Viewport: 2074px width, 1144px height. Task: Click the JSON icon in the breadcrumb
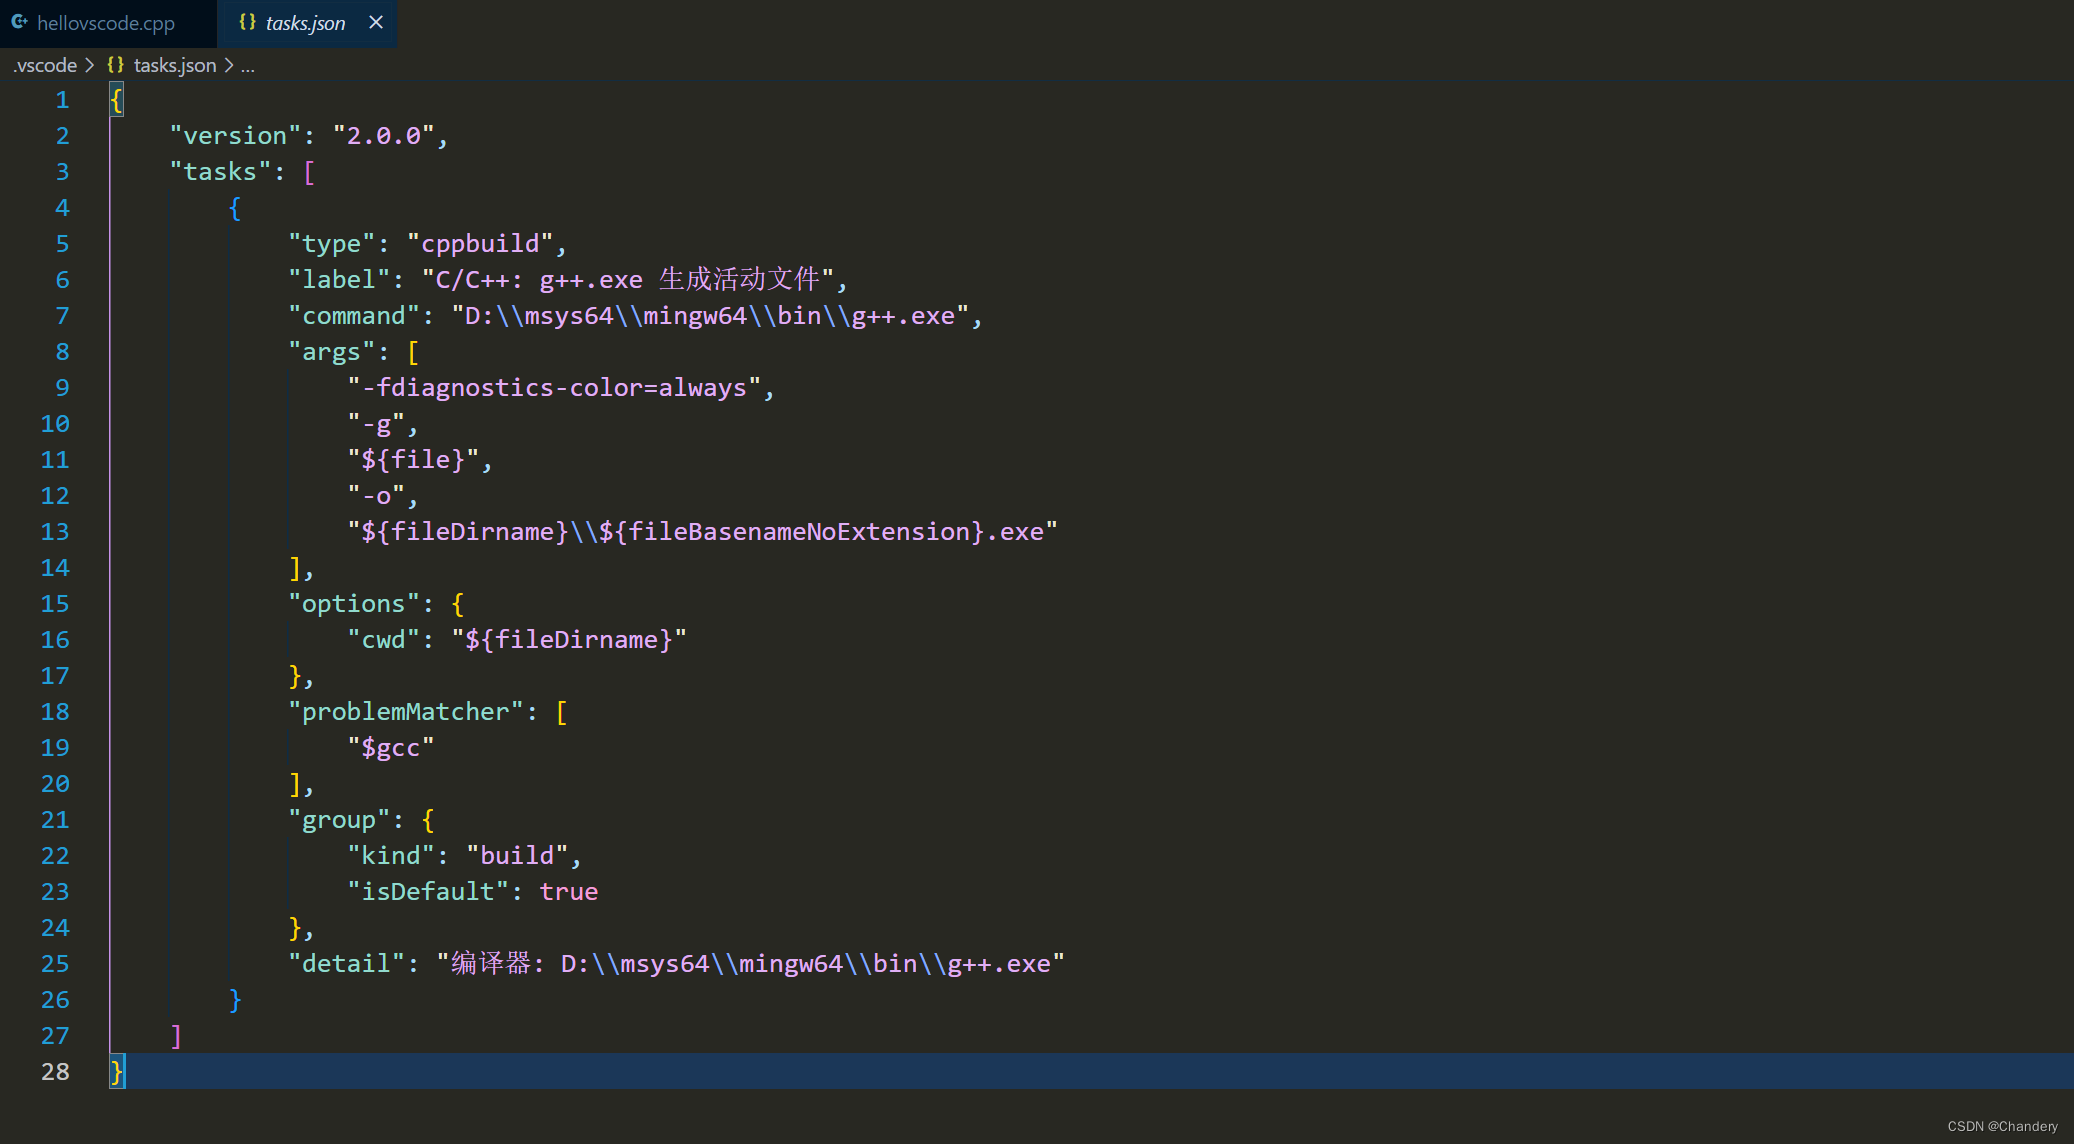click(x=116, y=65)
